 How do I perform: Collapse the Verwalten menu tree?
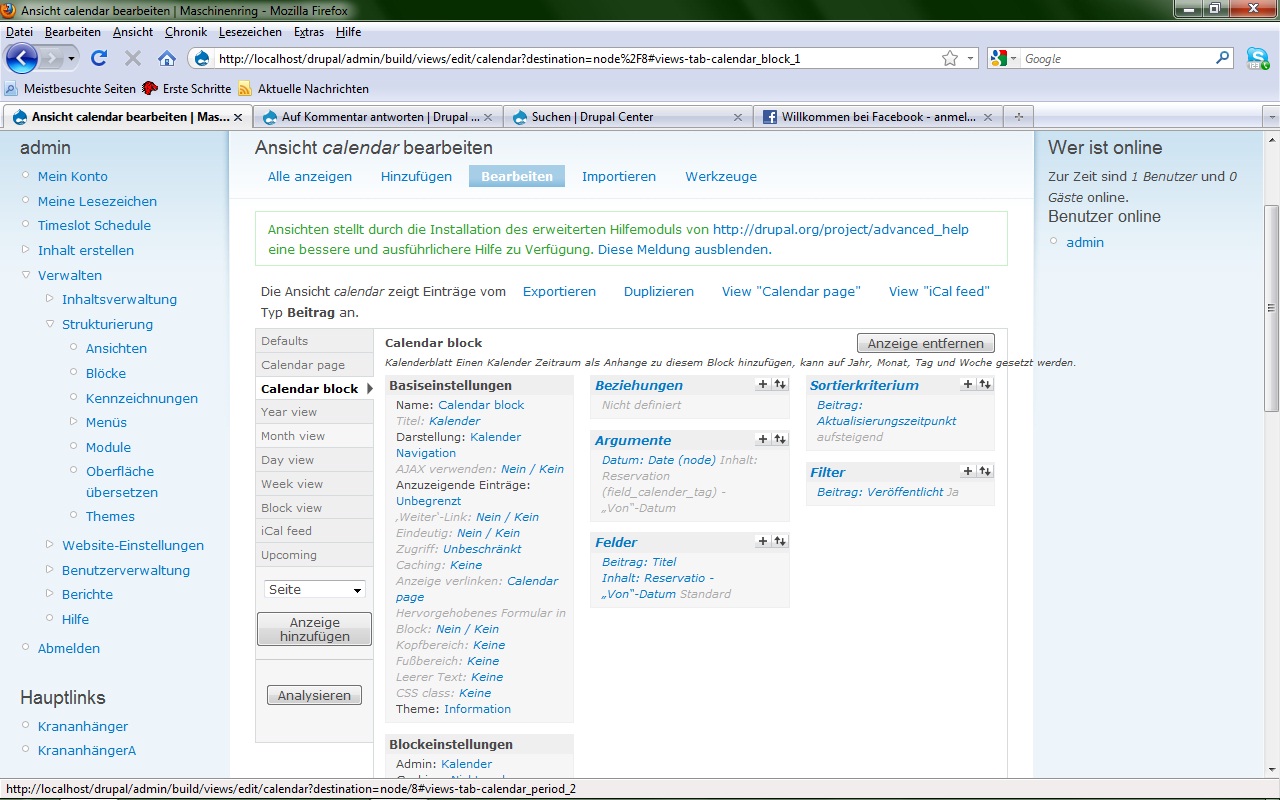pos(26,275)
